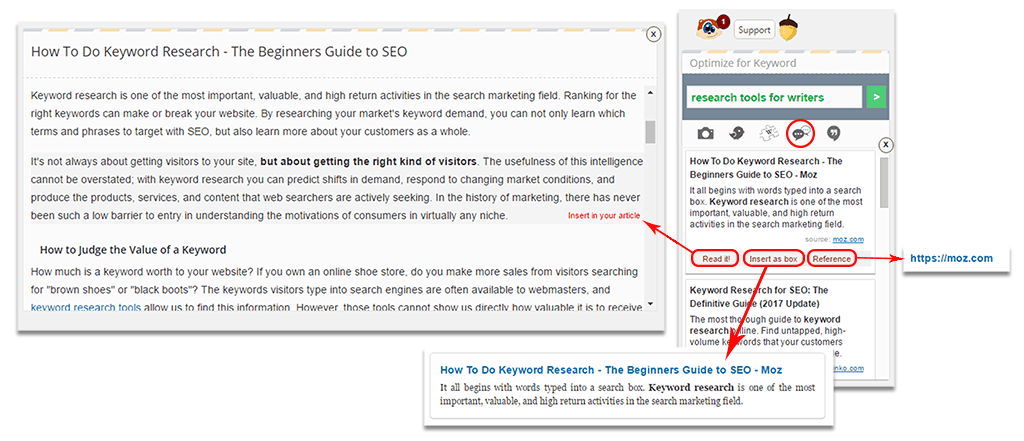Click the keyword input field
This screenshot has width=1024, height=441.
pyautogui.click(x=774, y=97)
